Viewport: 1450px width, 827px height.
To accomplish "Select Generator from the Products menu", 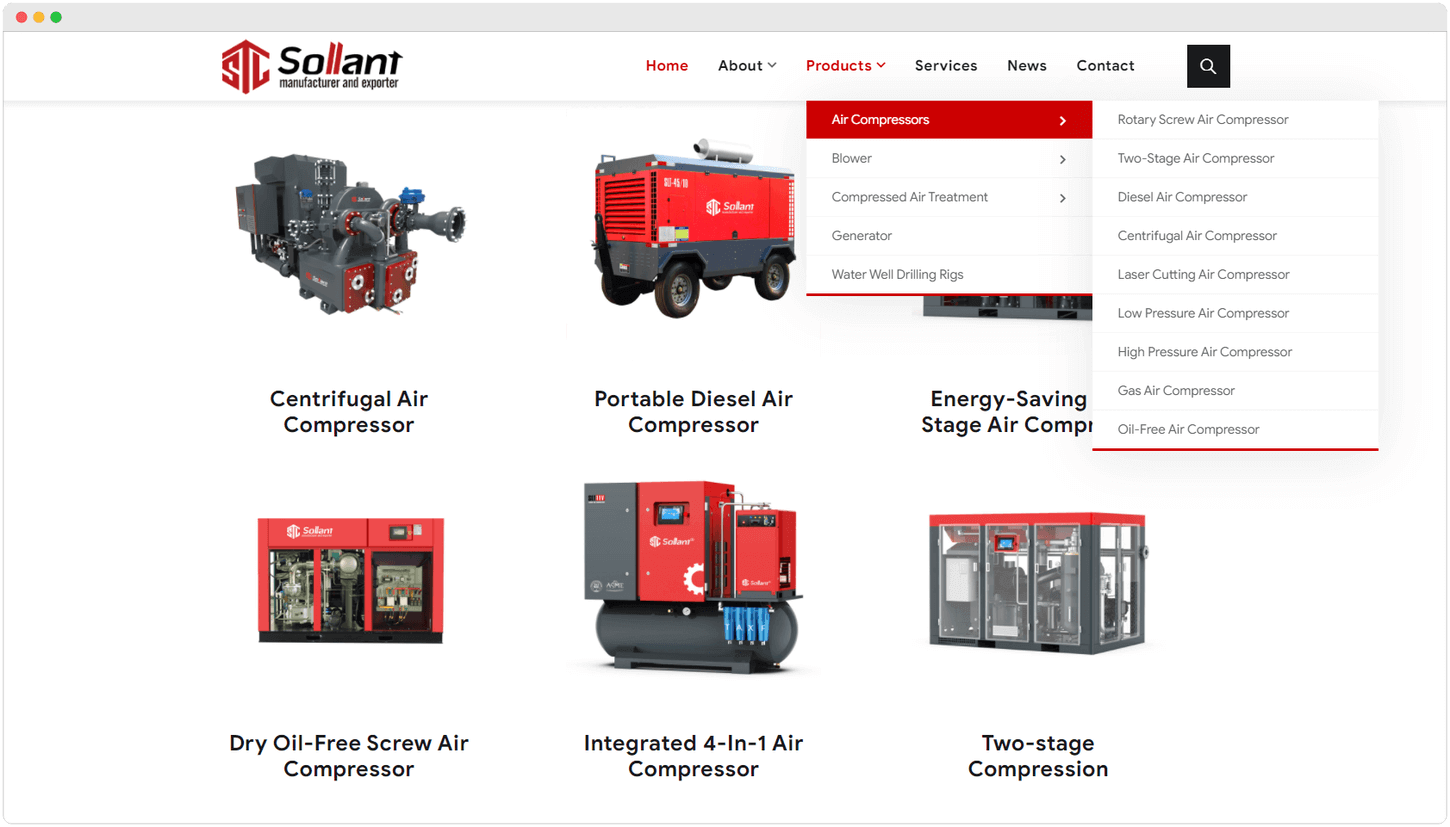I will click(x=949, y=236).
